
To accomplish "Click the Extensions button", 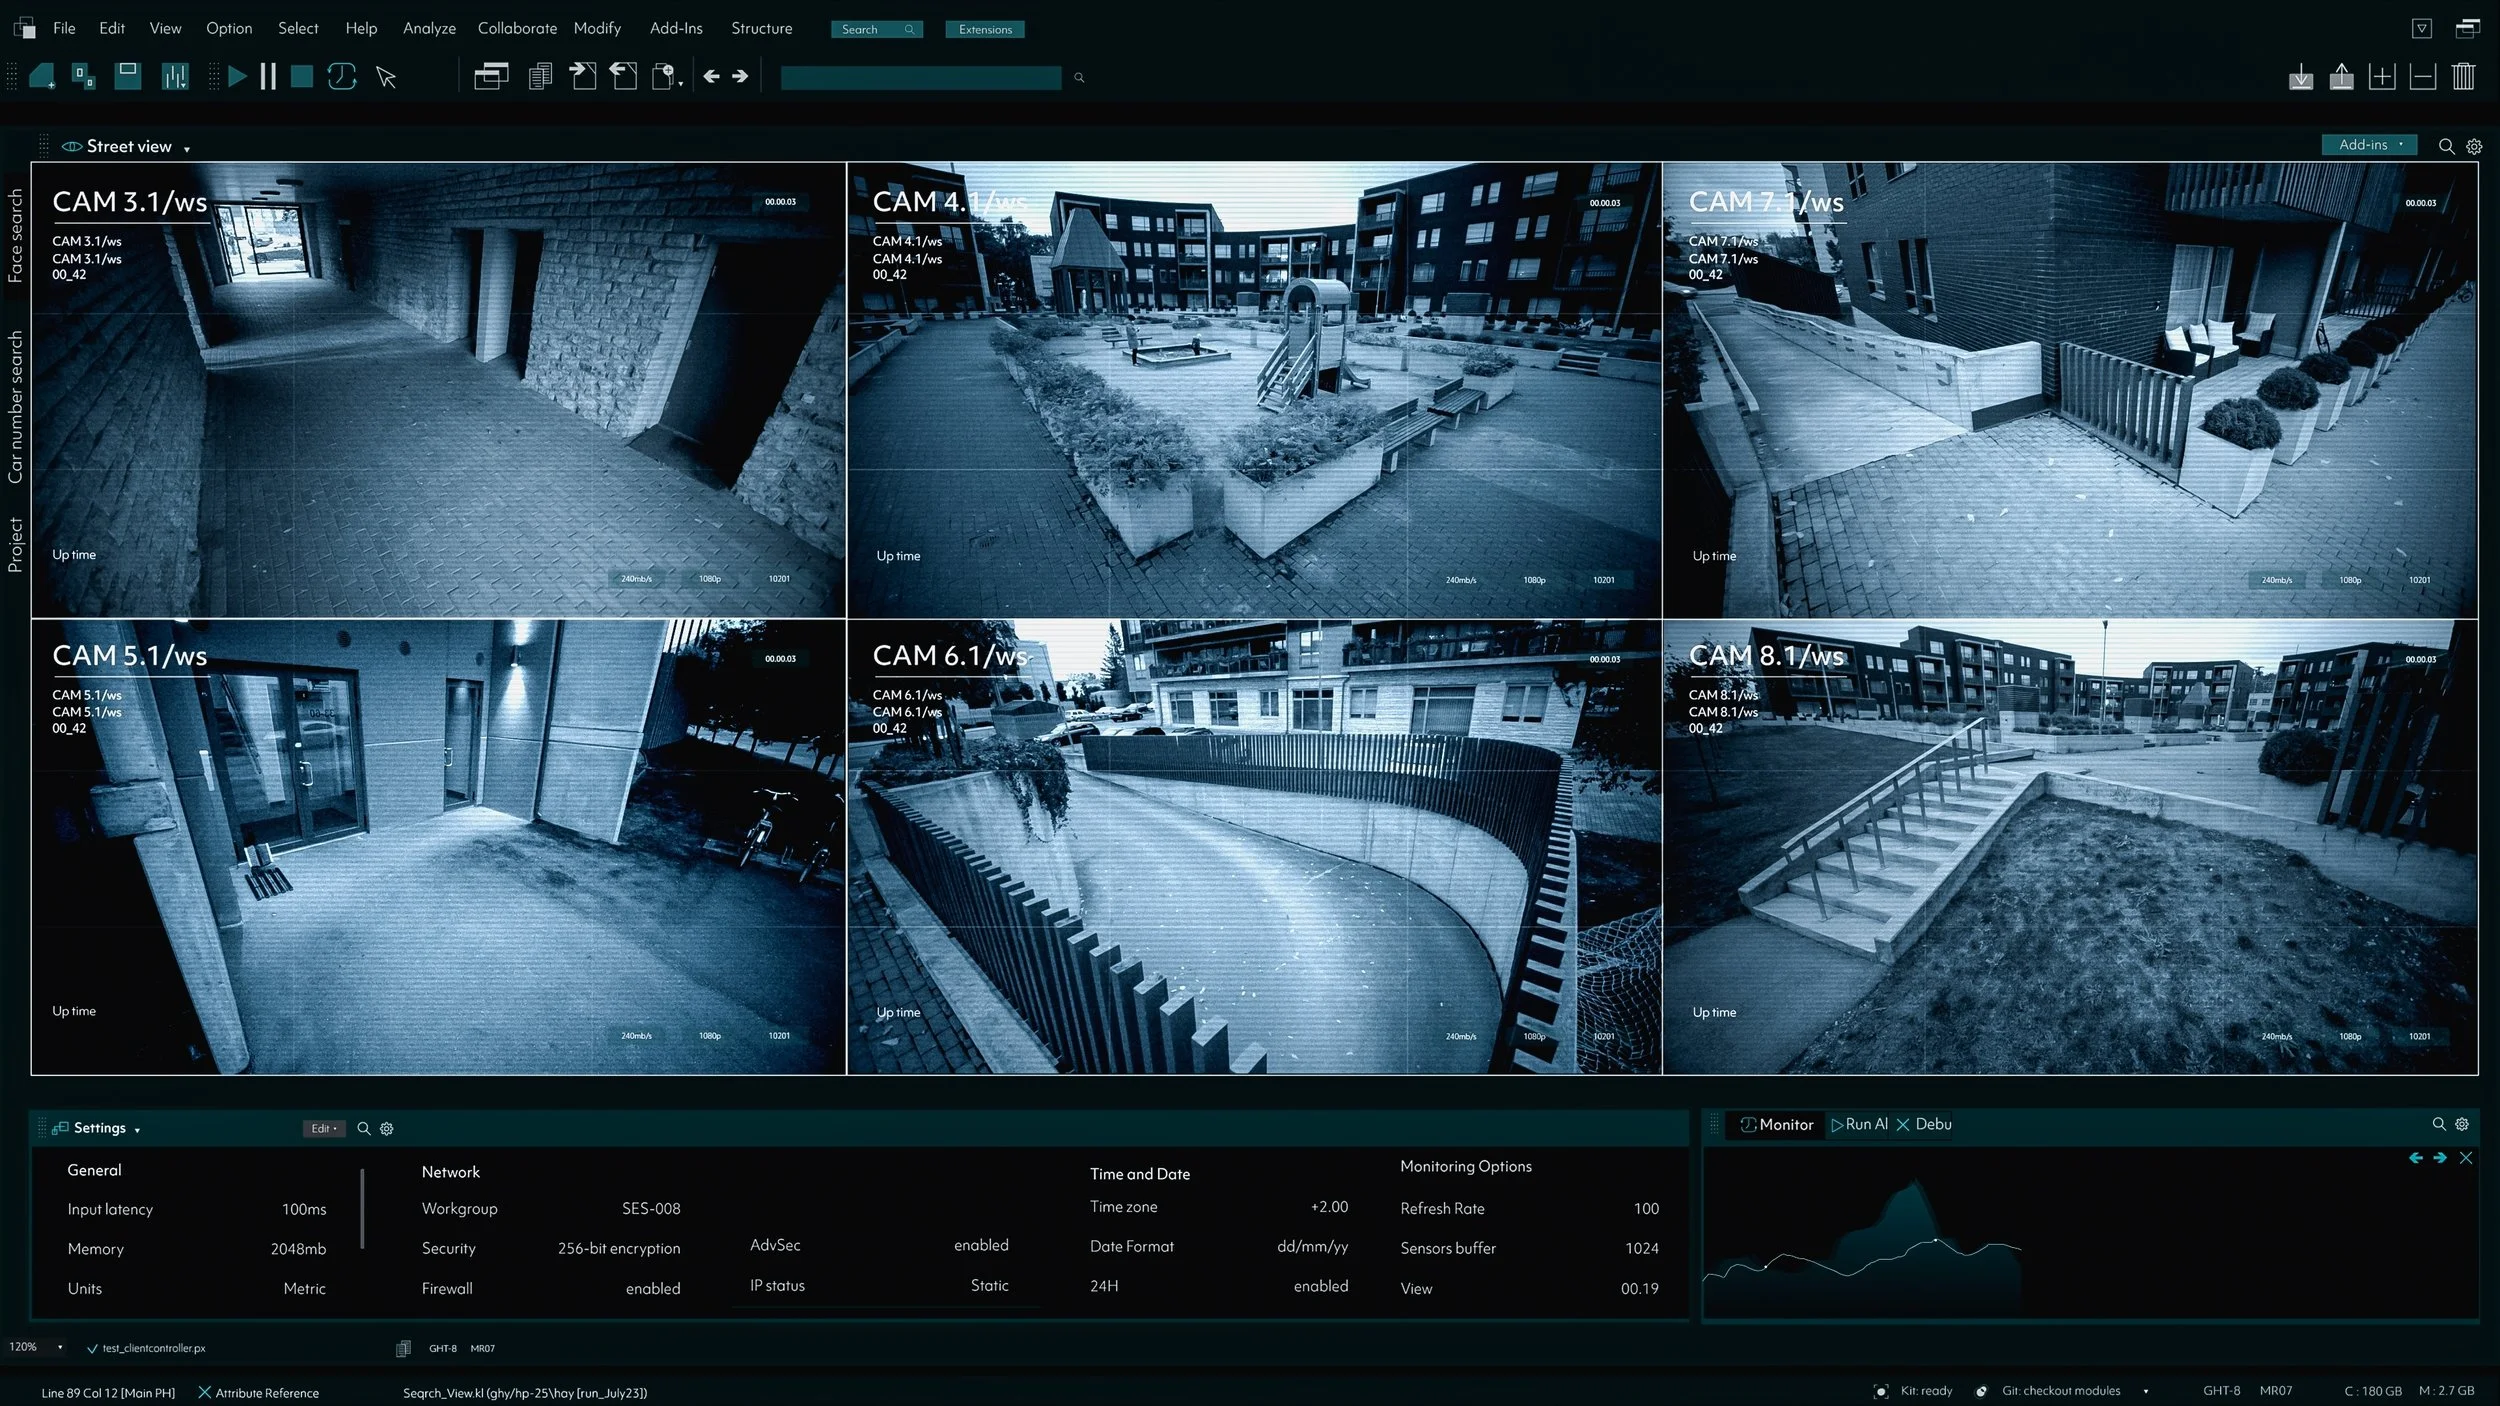I will pyautogui.click(x=985, y=29).
